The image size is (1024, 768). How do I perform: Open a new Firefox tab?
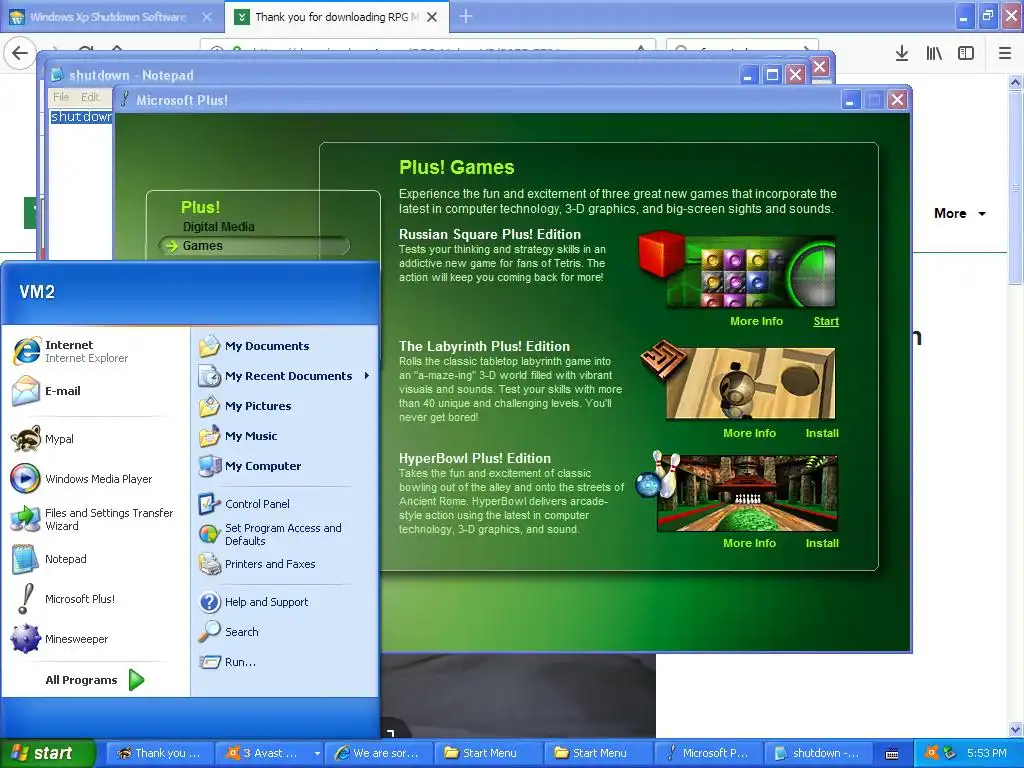pos(466,17)
